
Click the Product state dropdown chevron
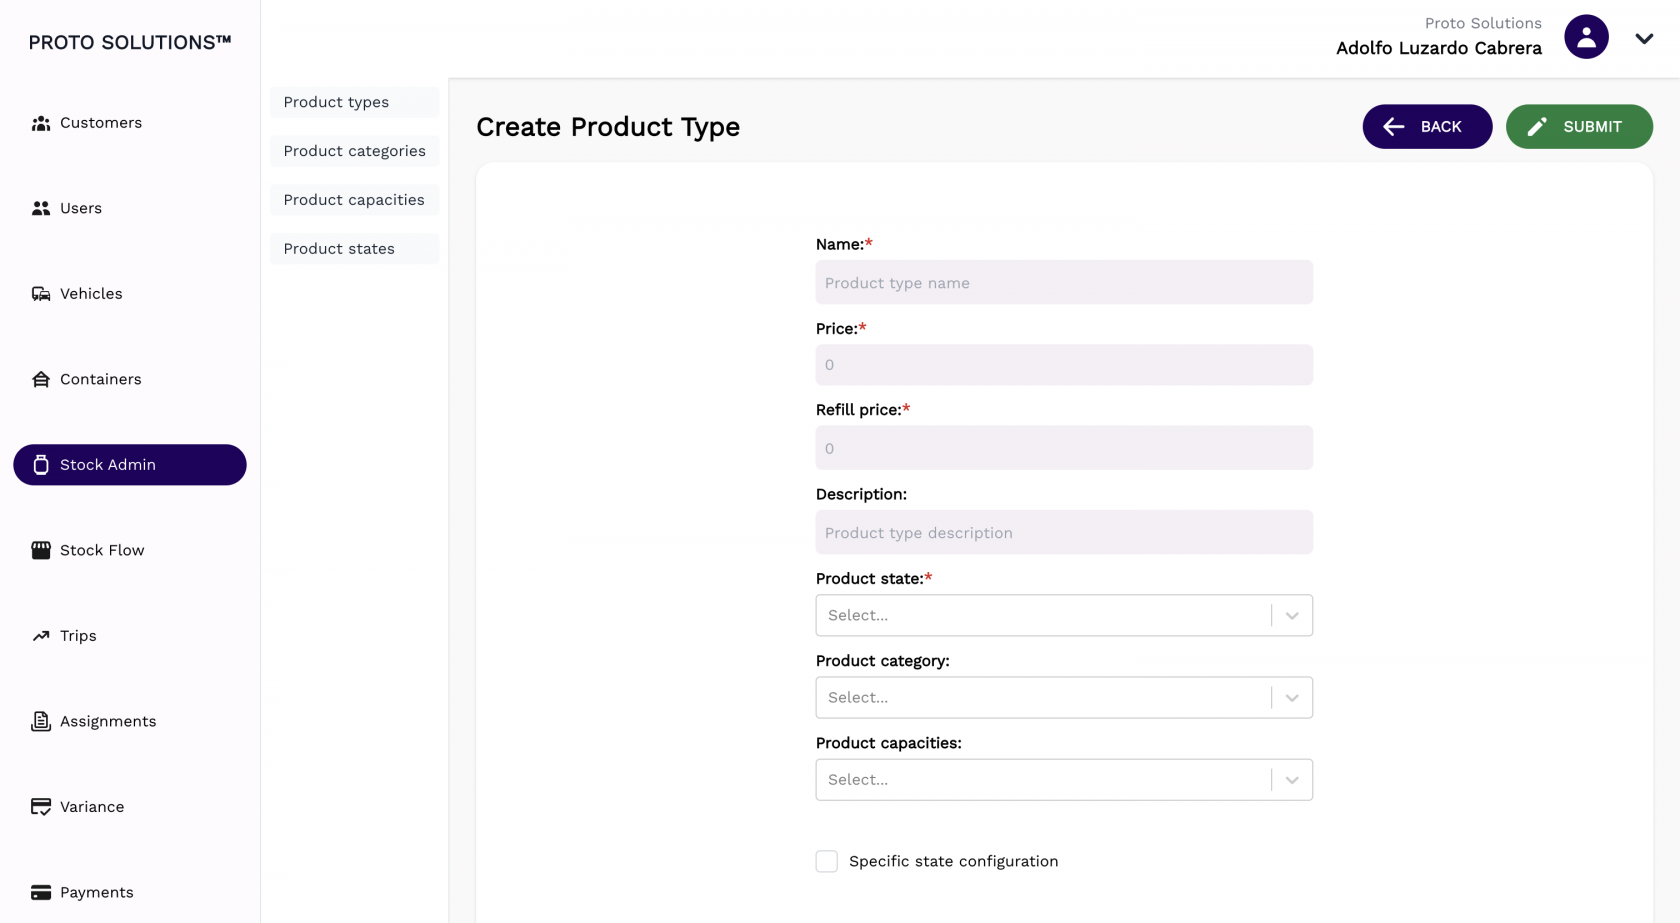(x=1292, y=615)
